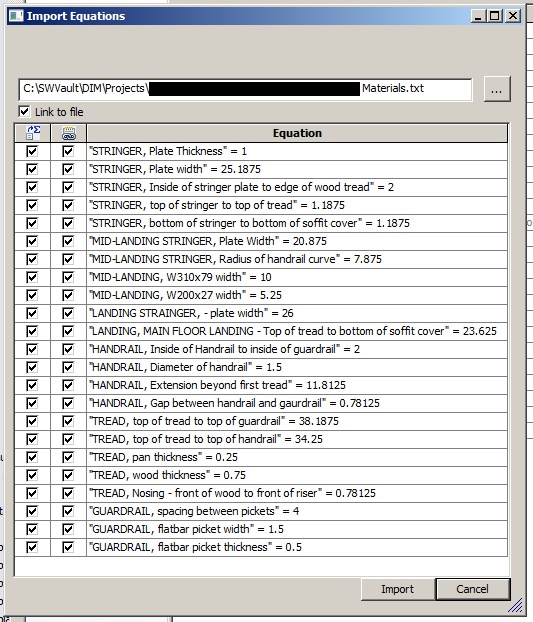The image size is (533, 622).
Task: Toggle link checkbox for HANDRAIL, Extension beyond first tread
Action: [68, 385]
